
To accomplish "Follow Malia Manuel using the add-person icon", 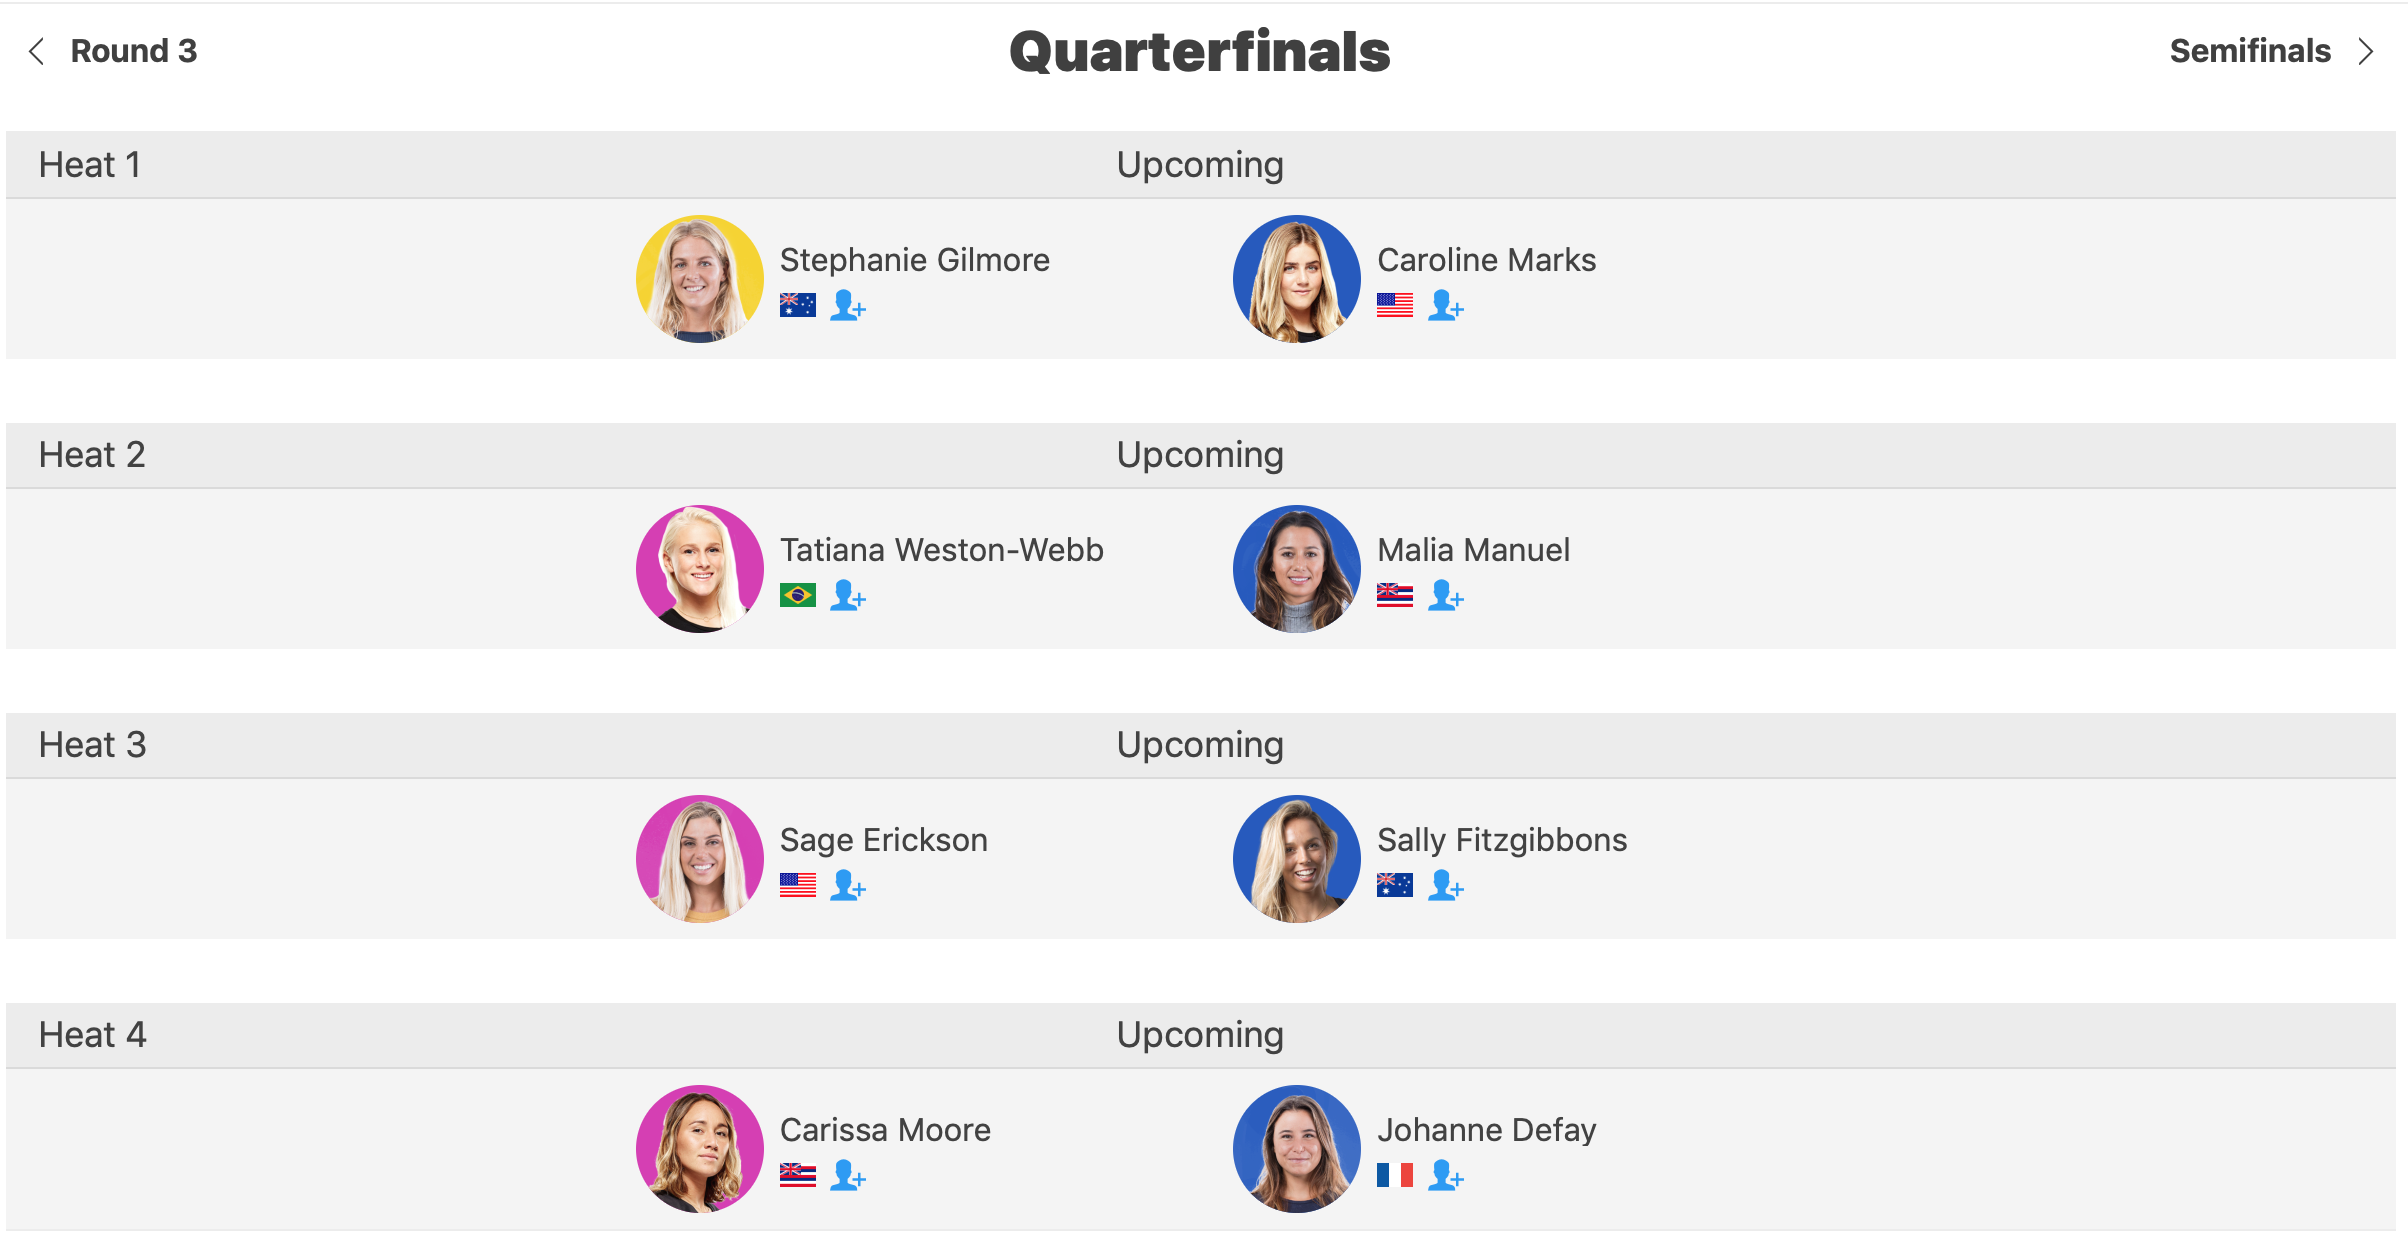I will click(x=1445, y=595).
